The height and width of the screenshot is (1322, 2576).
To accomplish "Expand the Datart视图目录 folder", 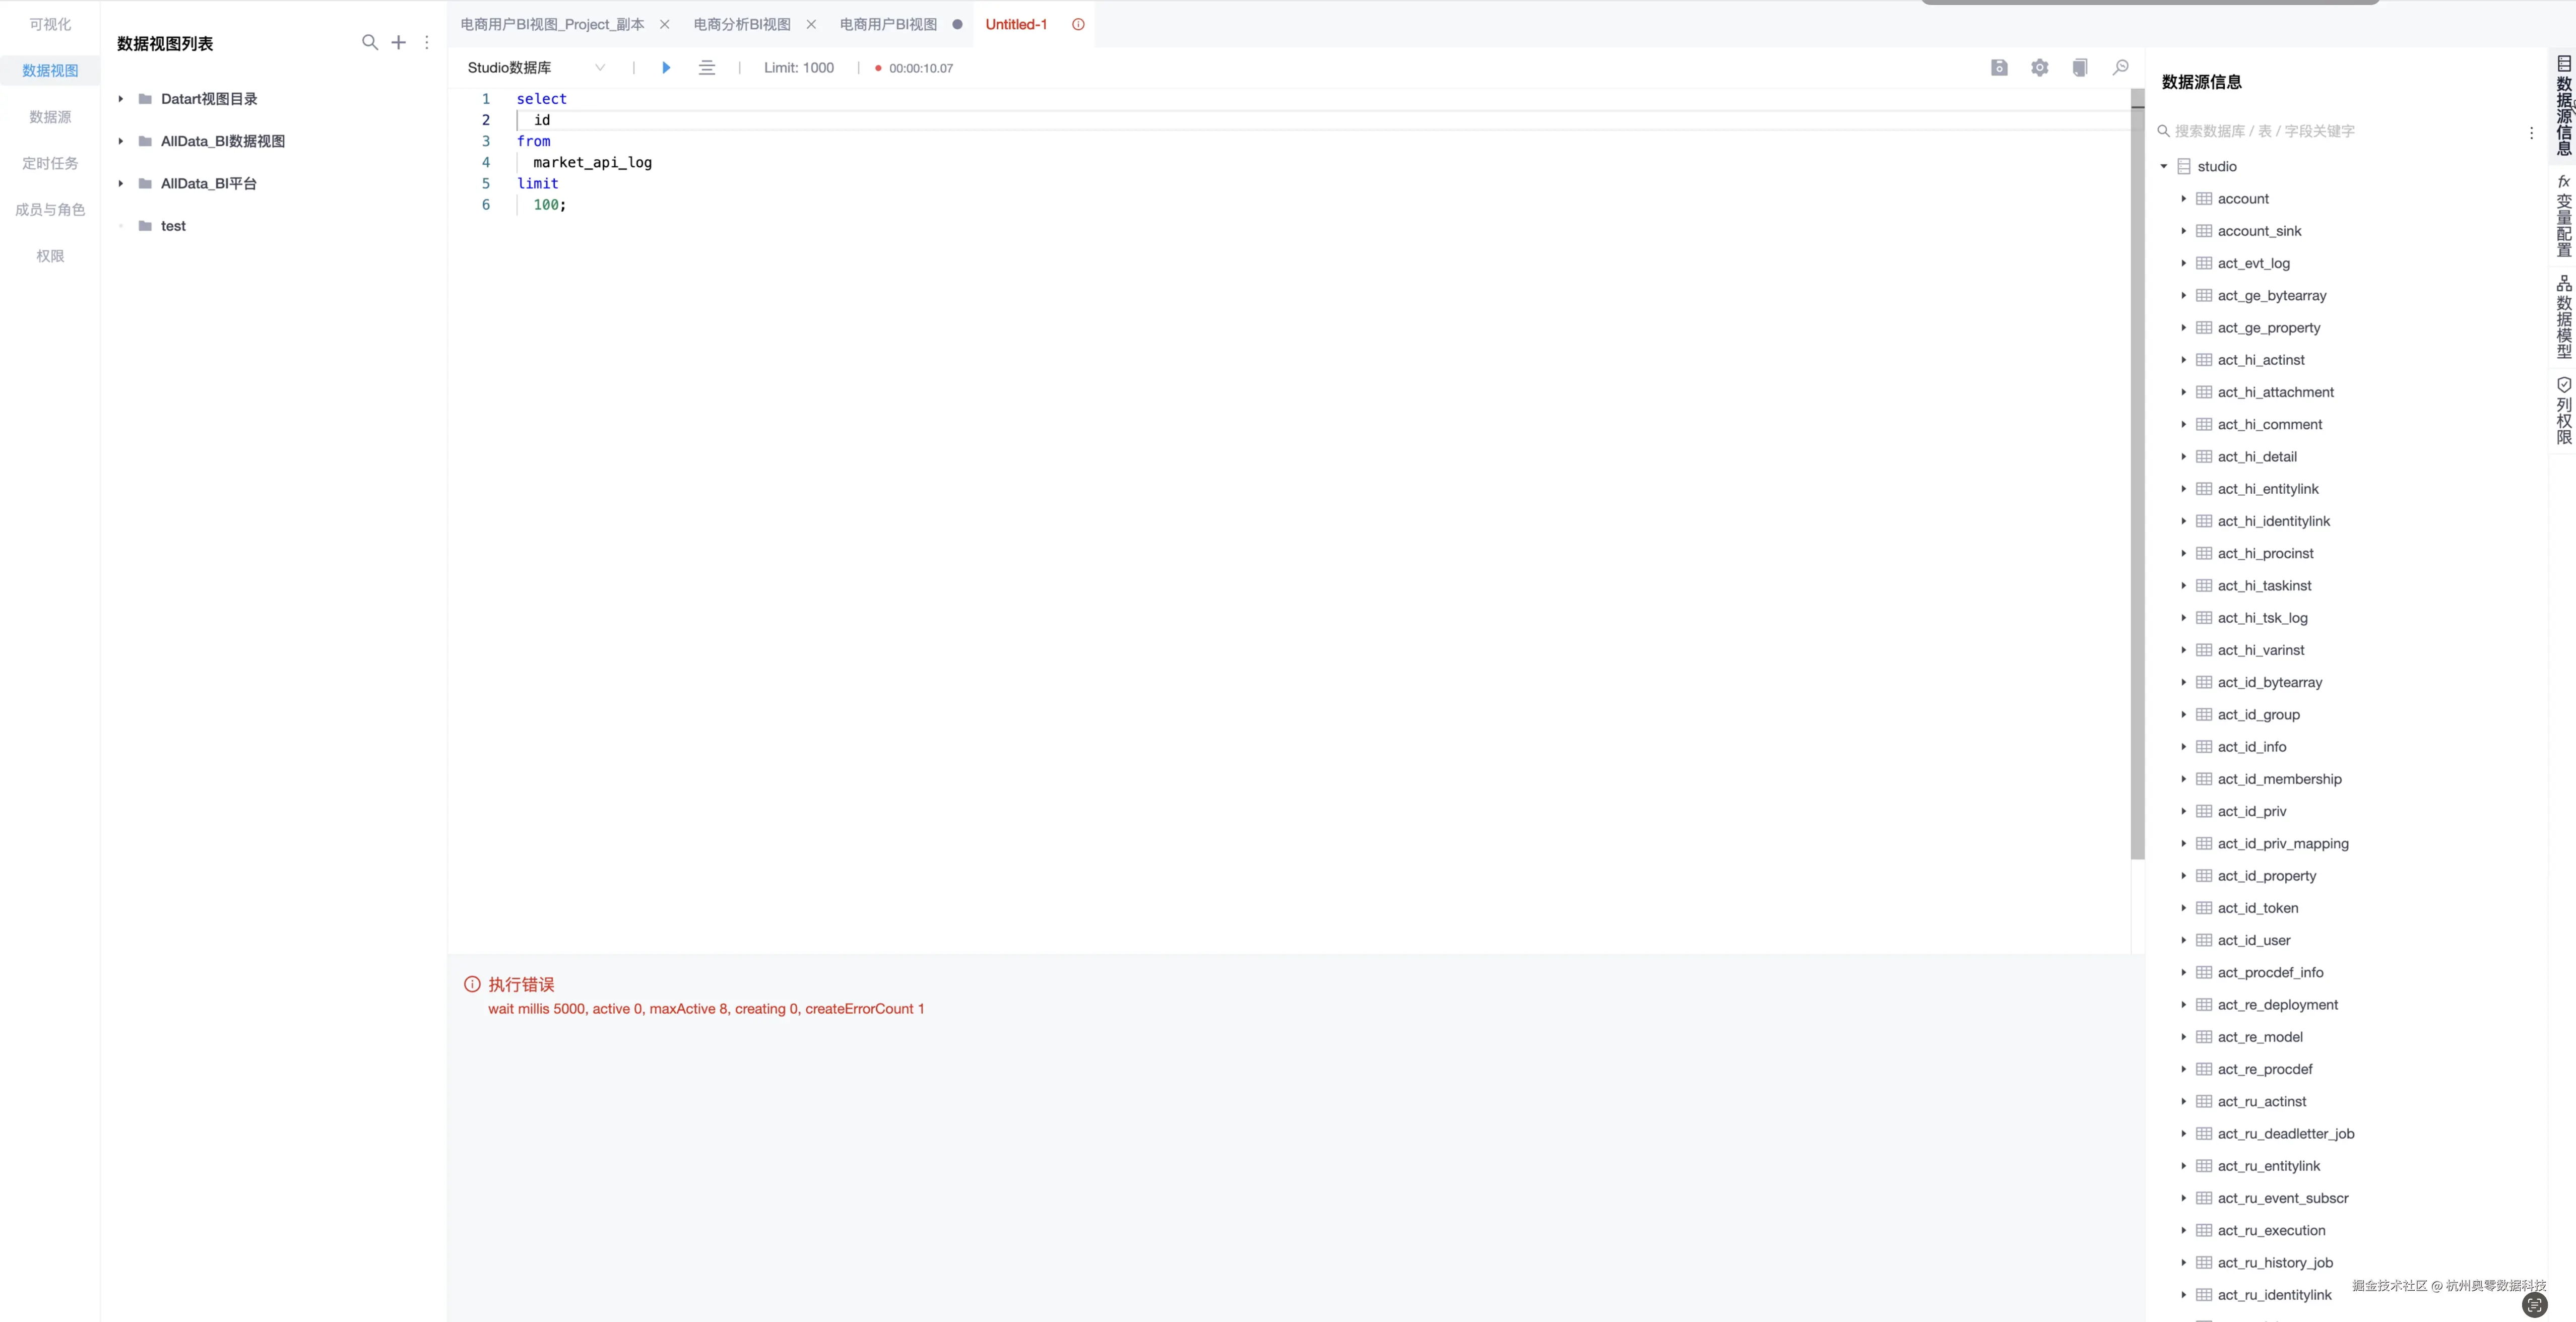I will [121, 99].
